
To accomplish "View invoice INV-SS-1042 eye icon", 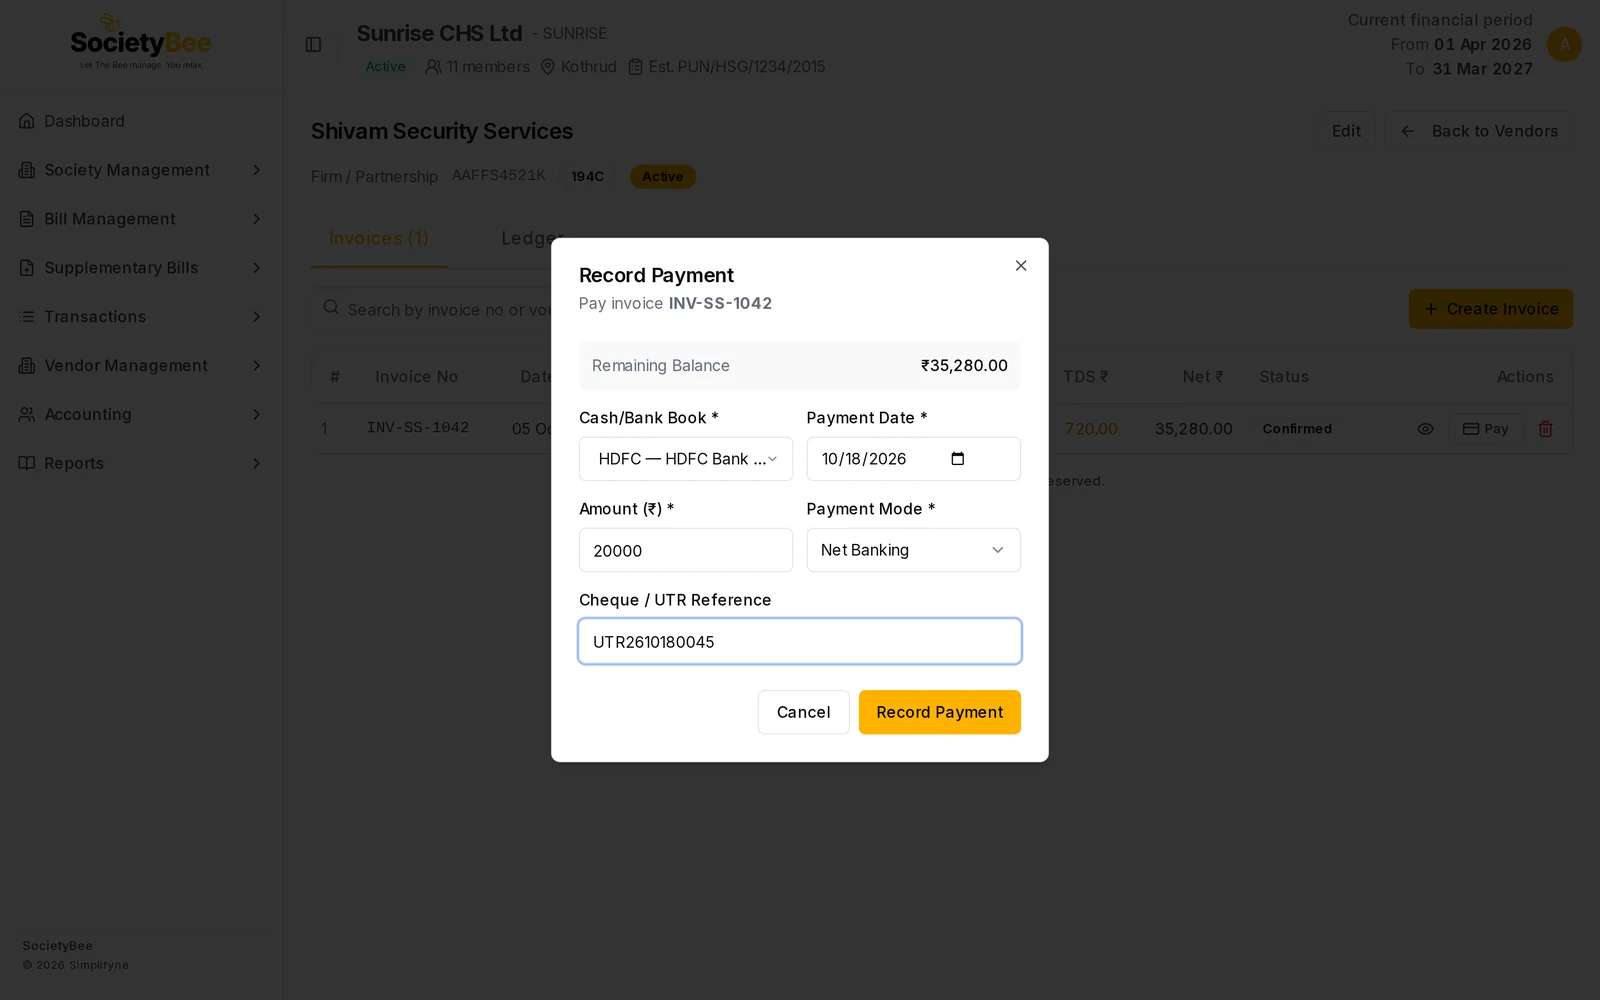I will [1426, 429].
